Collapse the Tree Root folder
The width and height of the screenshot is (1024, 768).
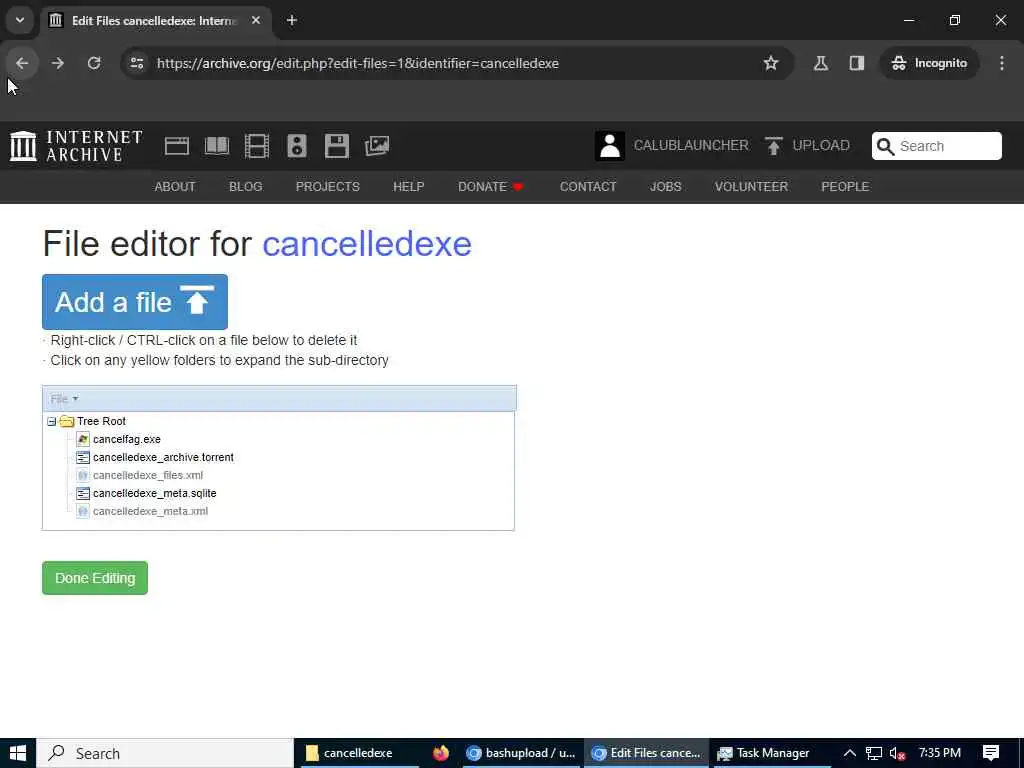pyautogui.click(x=52, y=422)
